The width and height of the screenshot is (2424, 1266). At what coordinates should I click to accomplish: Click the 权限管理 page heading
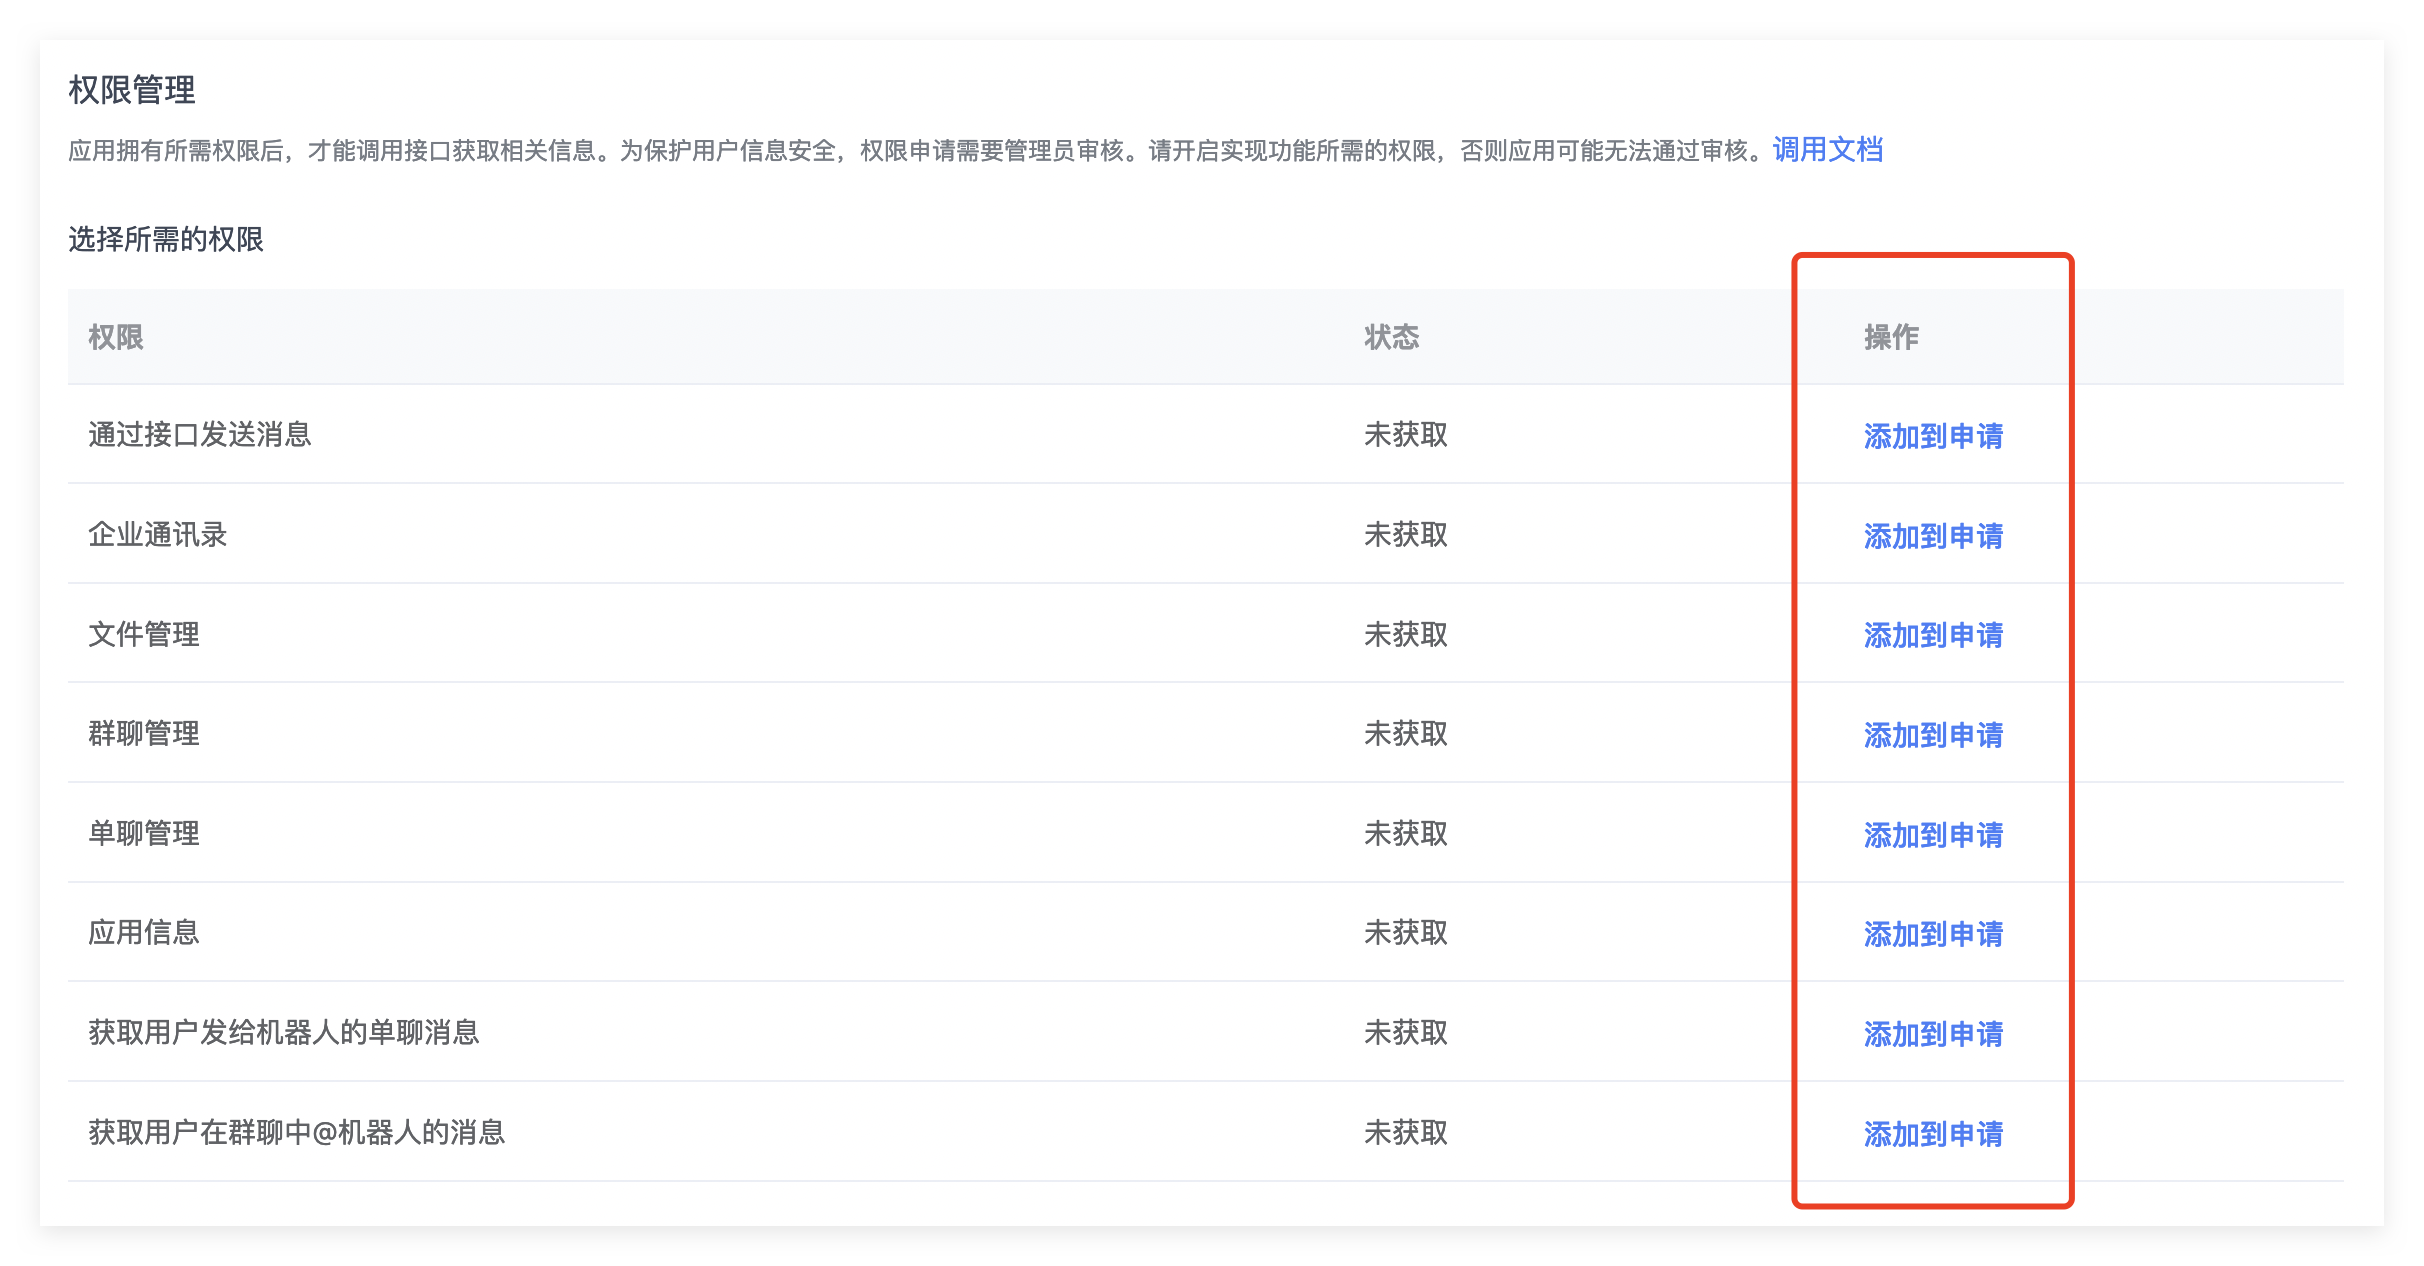132,90
